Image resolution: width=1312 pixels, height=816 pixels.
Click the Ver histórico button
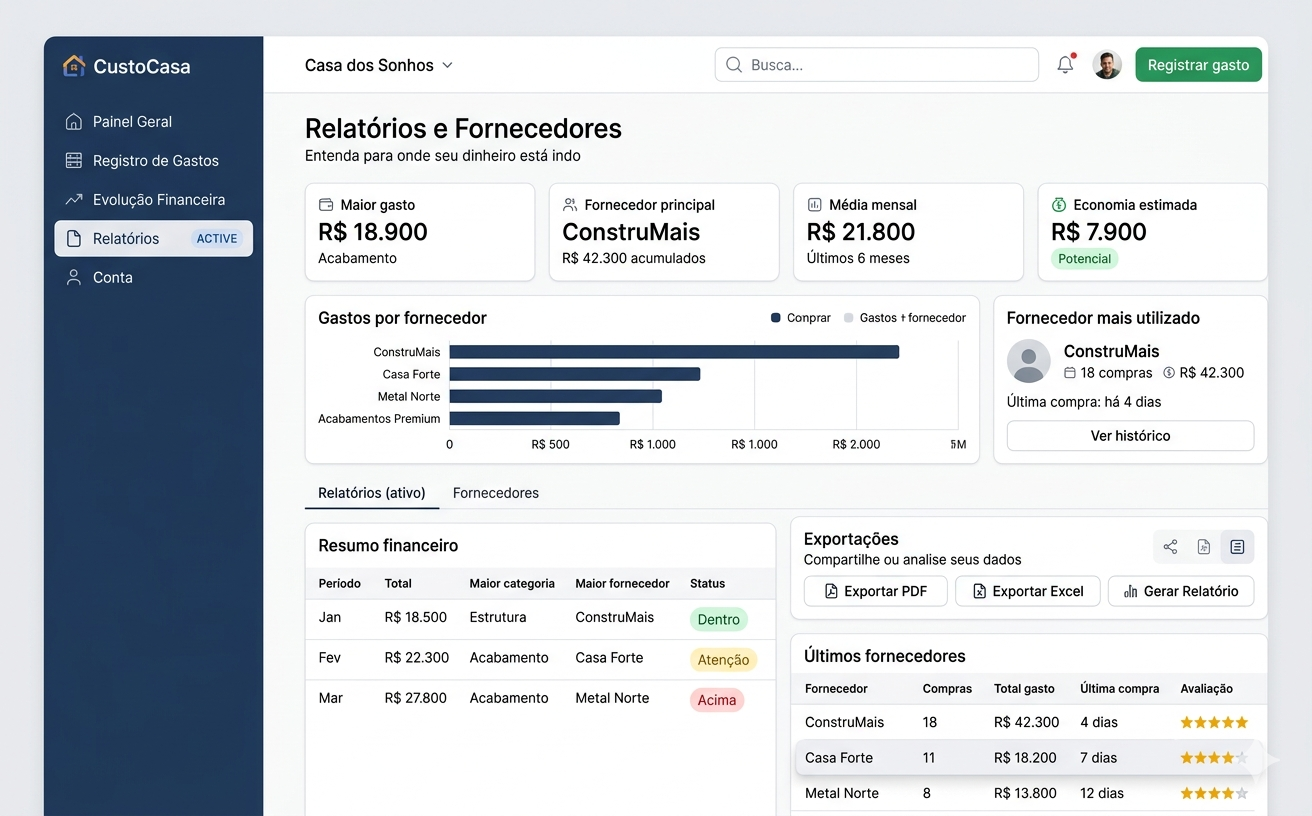tap(1130, 436)
